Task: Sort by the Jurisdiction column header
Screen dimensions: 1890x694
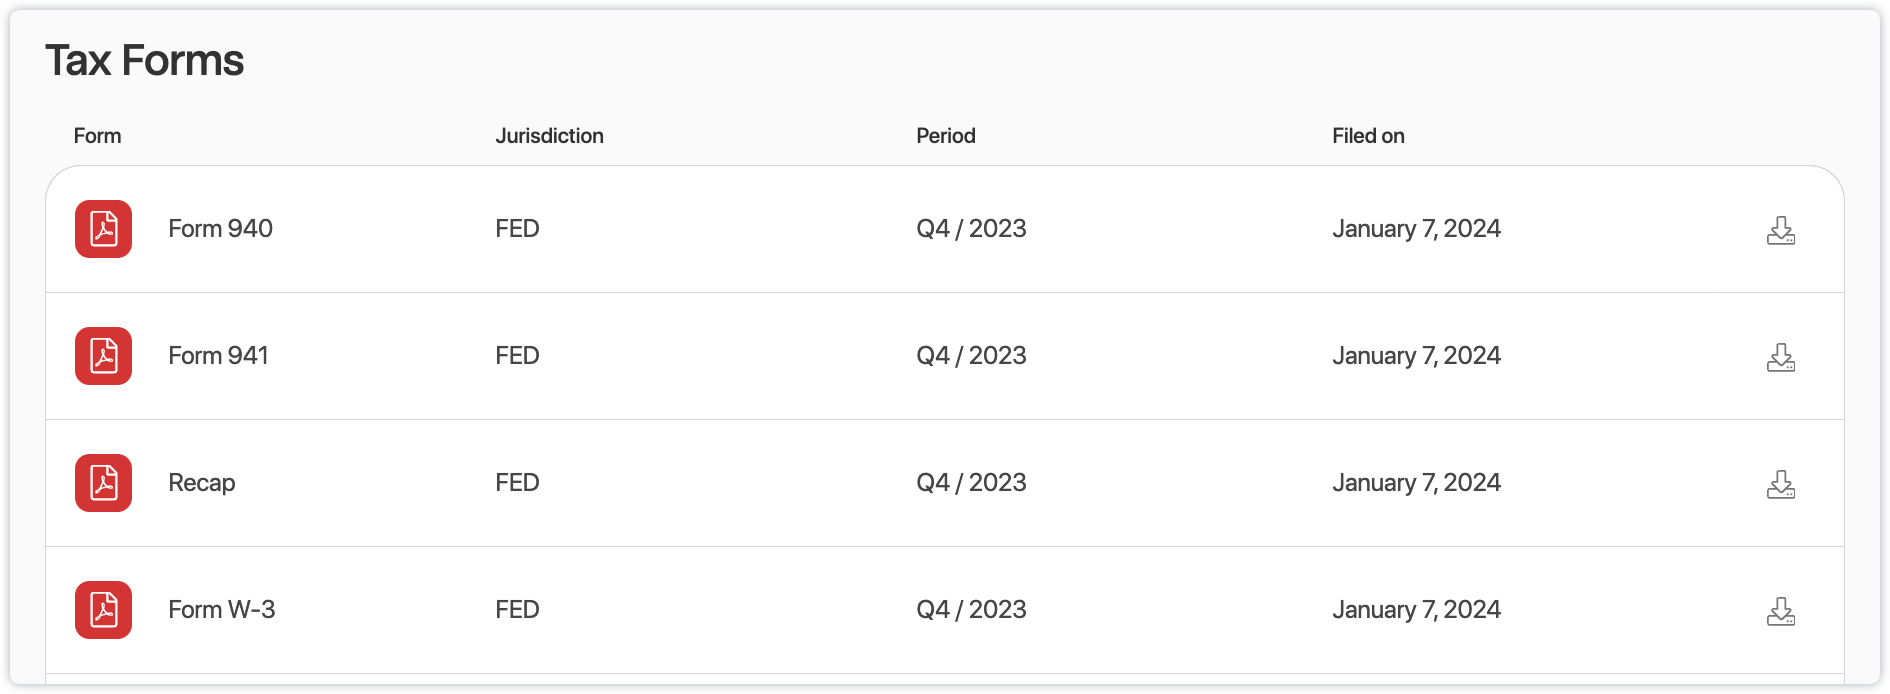Action: 549,136
